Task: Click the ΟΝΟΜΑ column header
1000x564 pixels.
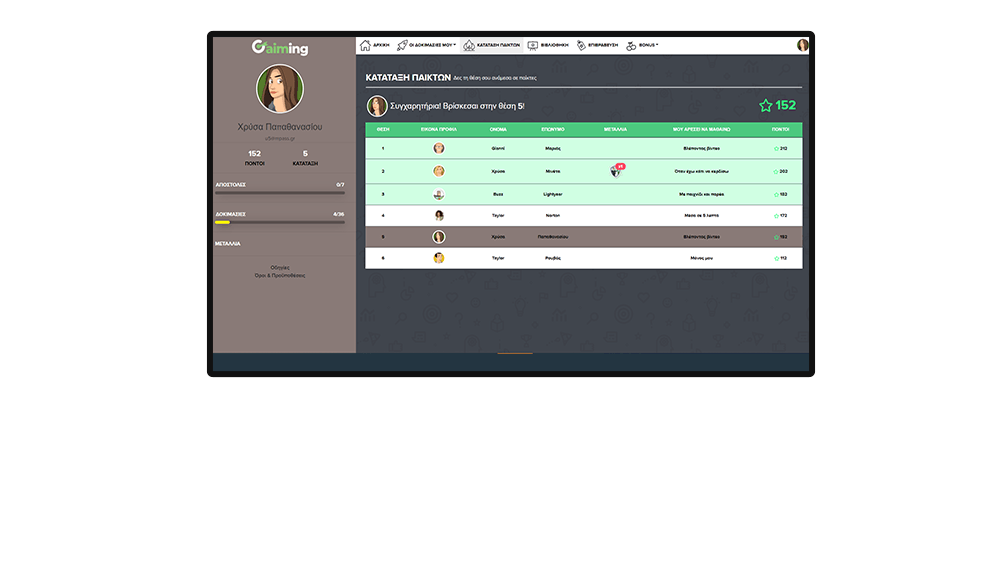Action: 498,130
